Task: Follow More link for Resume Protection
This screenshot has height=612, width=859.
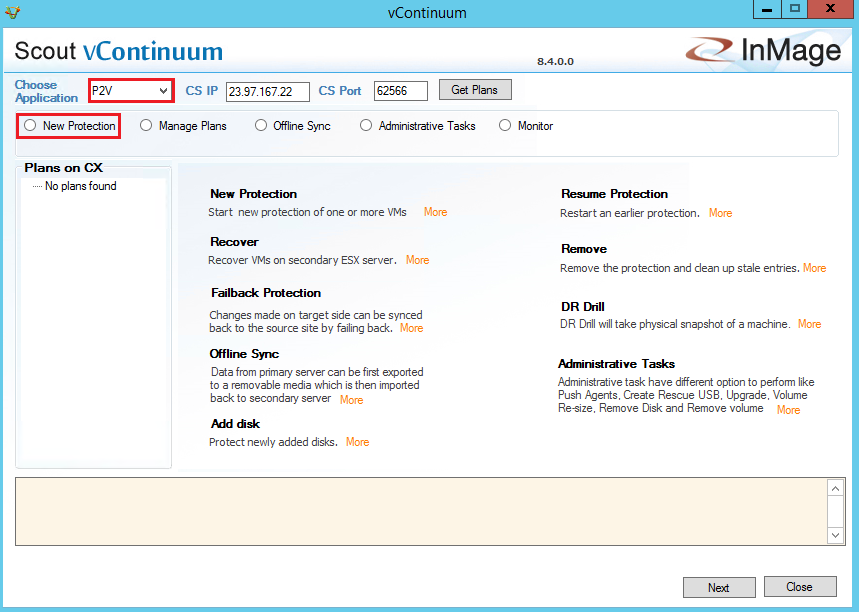Action: coord(720,213)
